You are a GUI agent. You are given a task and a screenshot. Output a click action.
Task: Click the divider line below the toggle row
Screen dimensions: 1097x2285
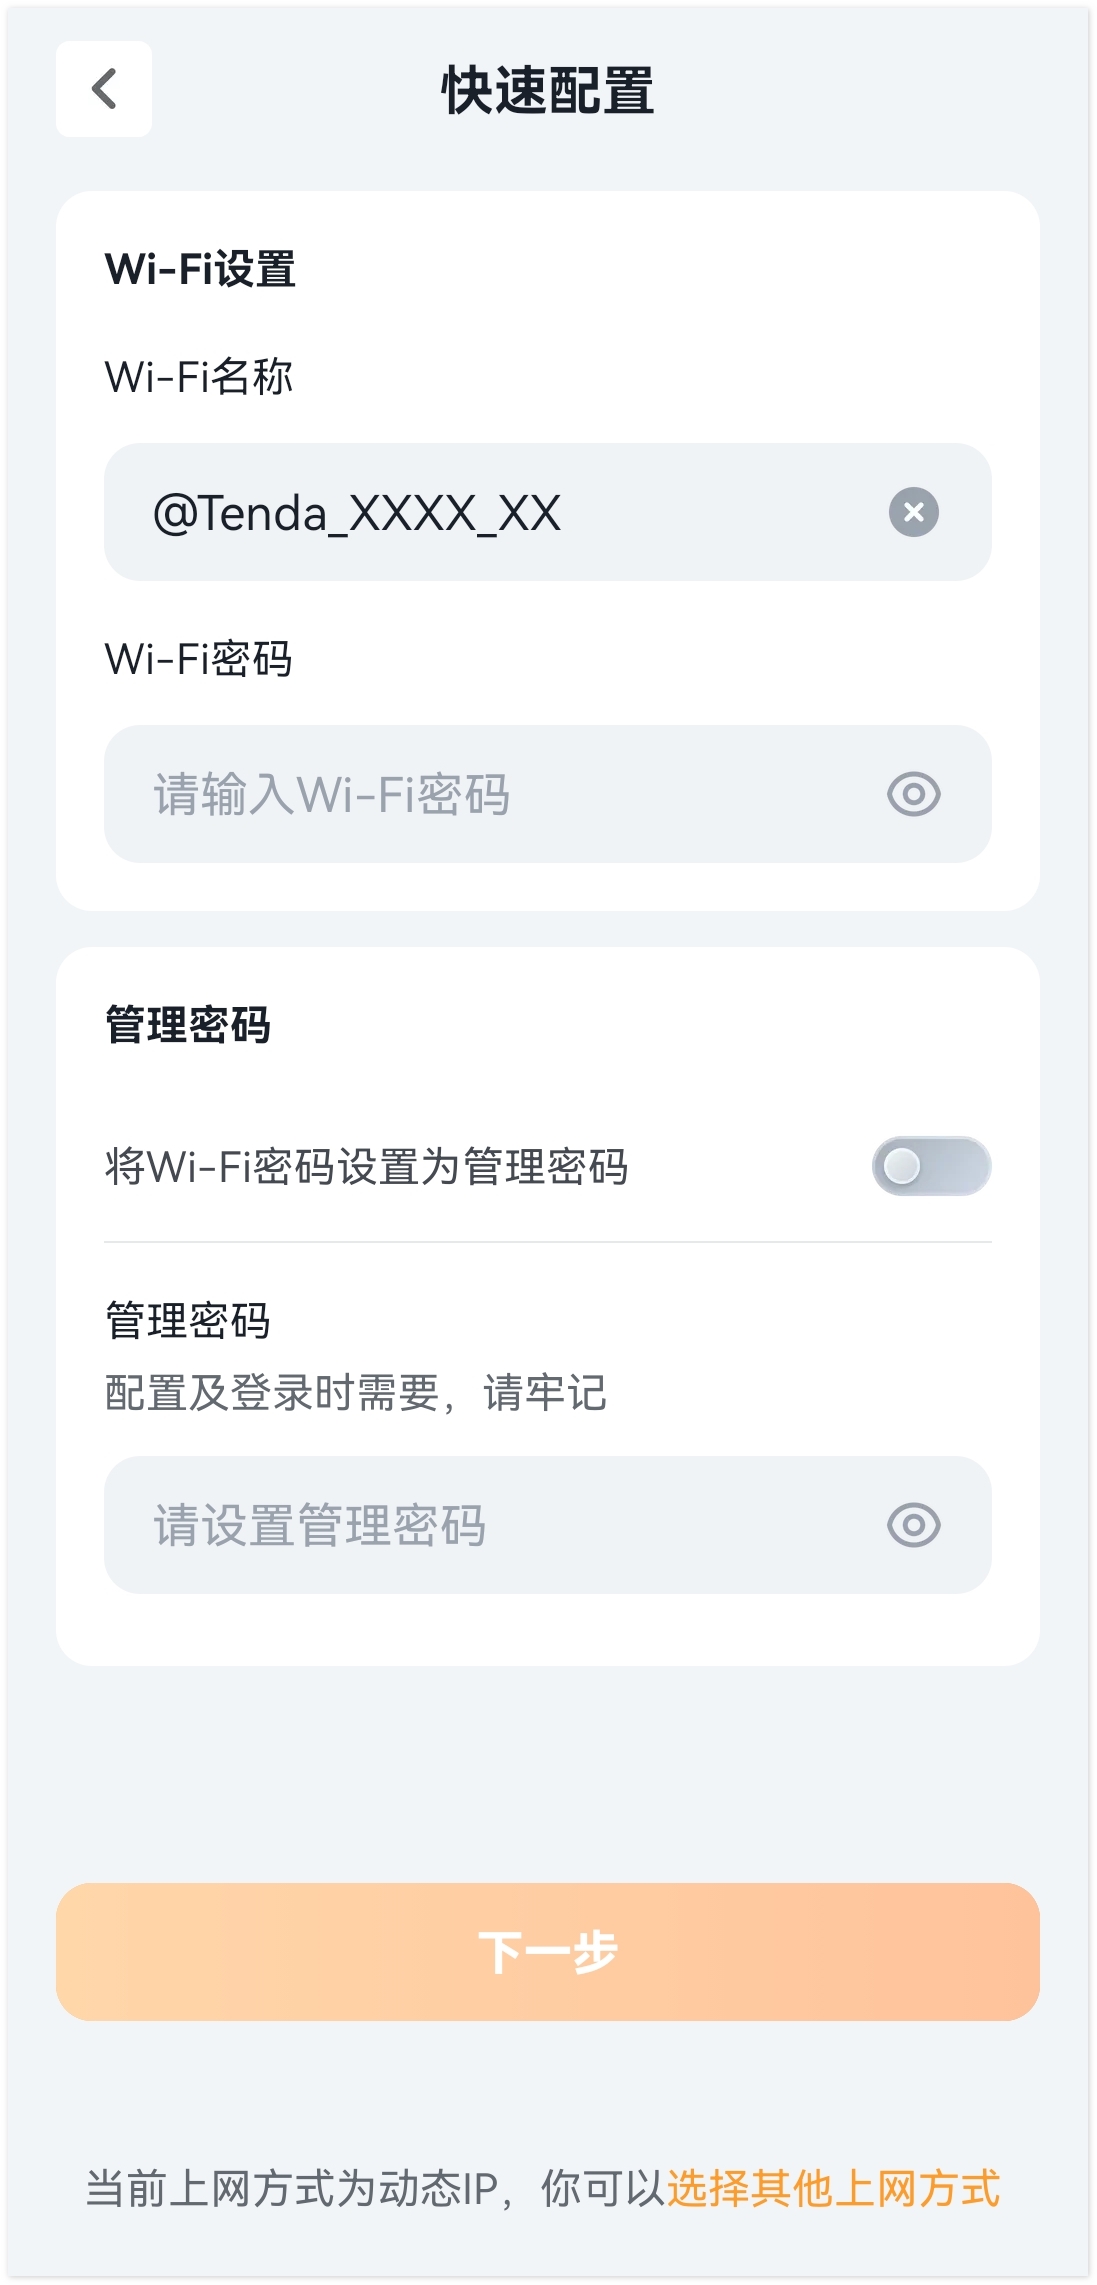tap(548, 1242)
